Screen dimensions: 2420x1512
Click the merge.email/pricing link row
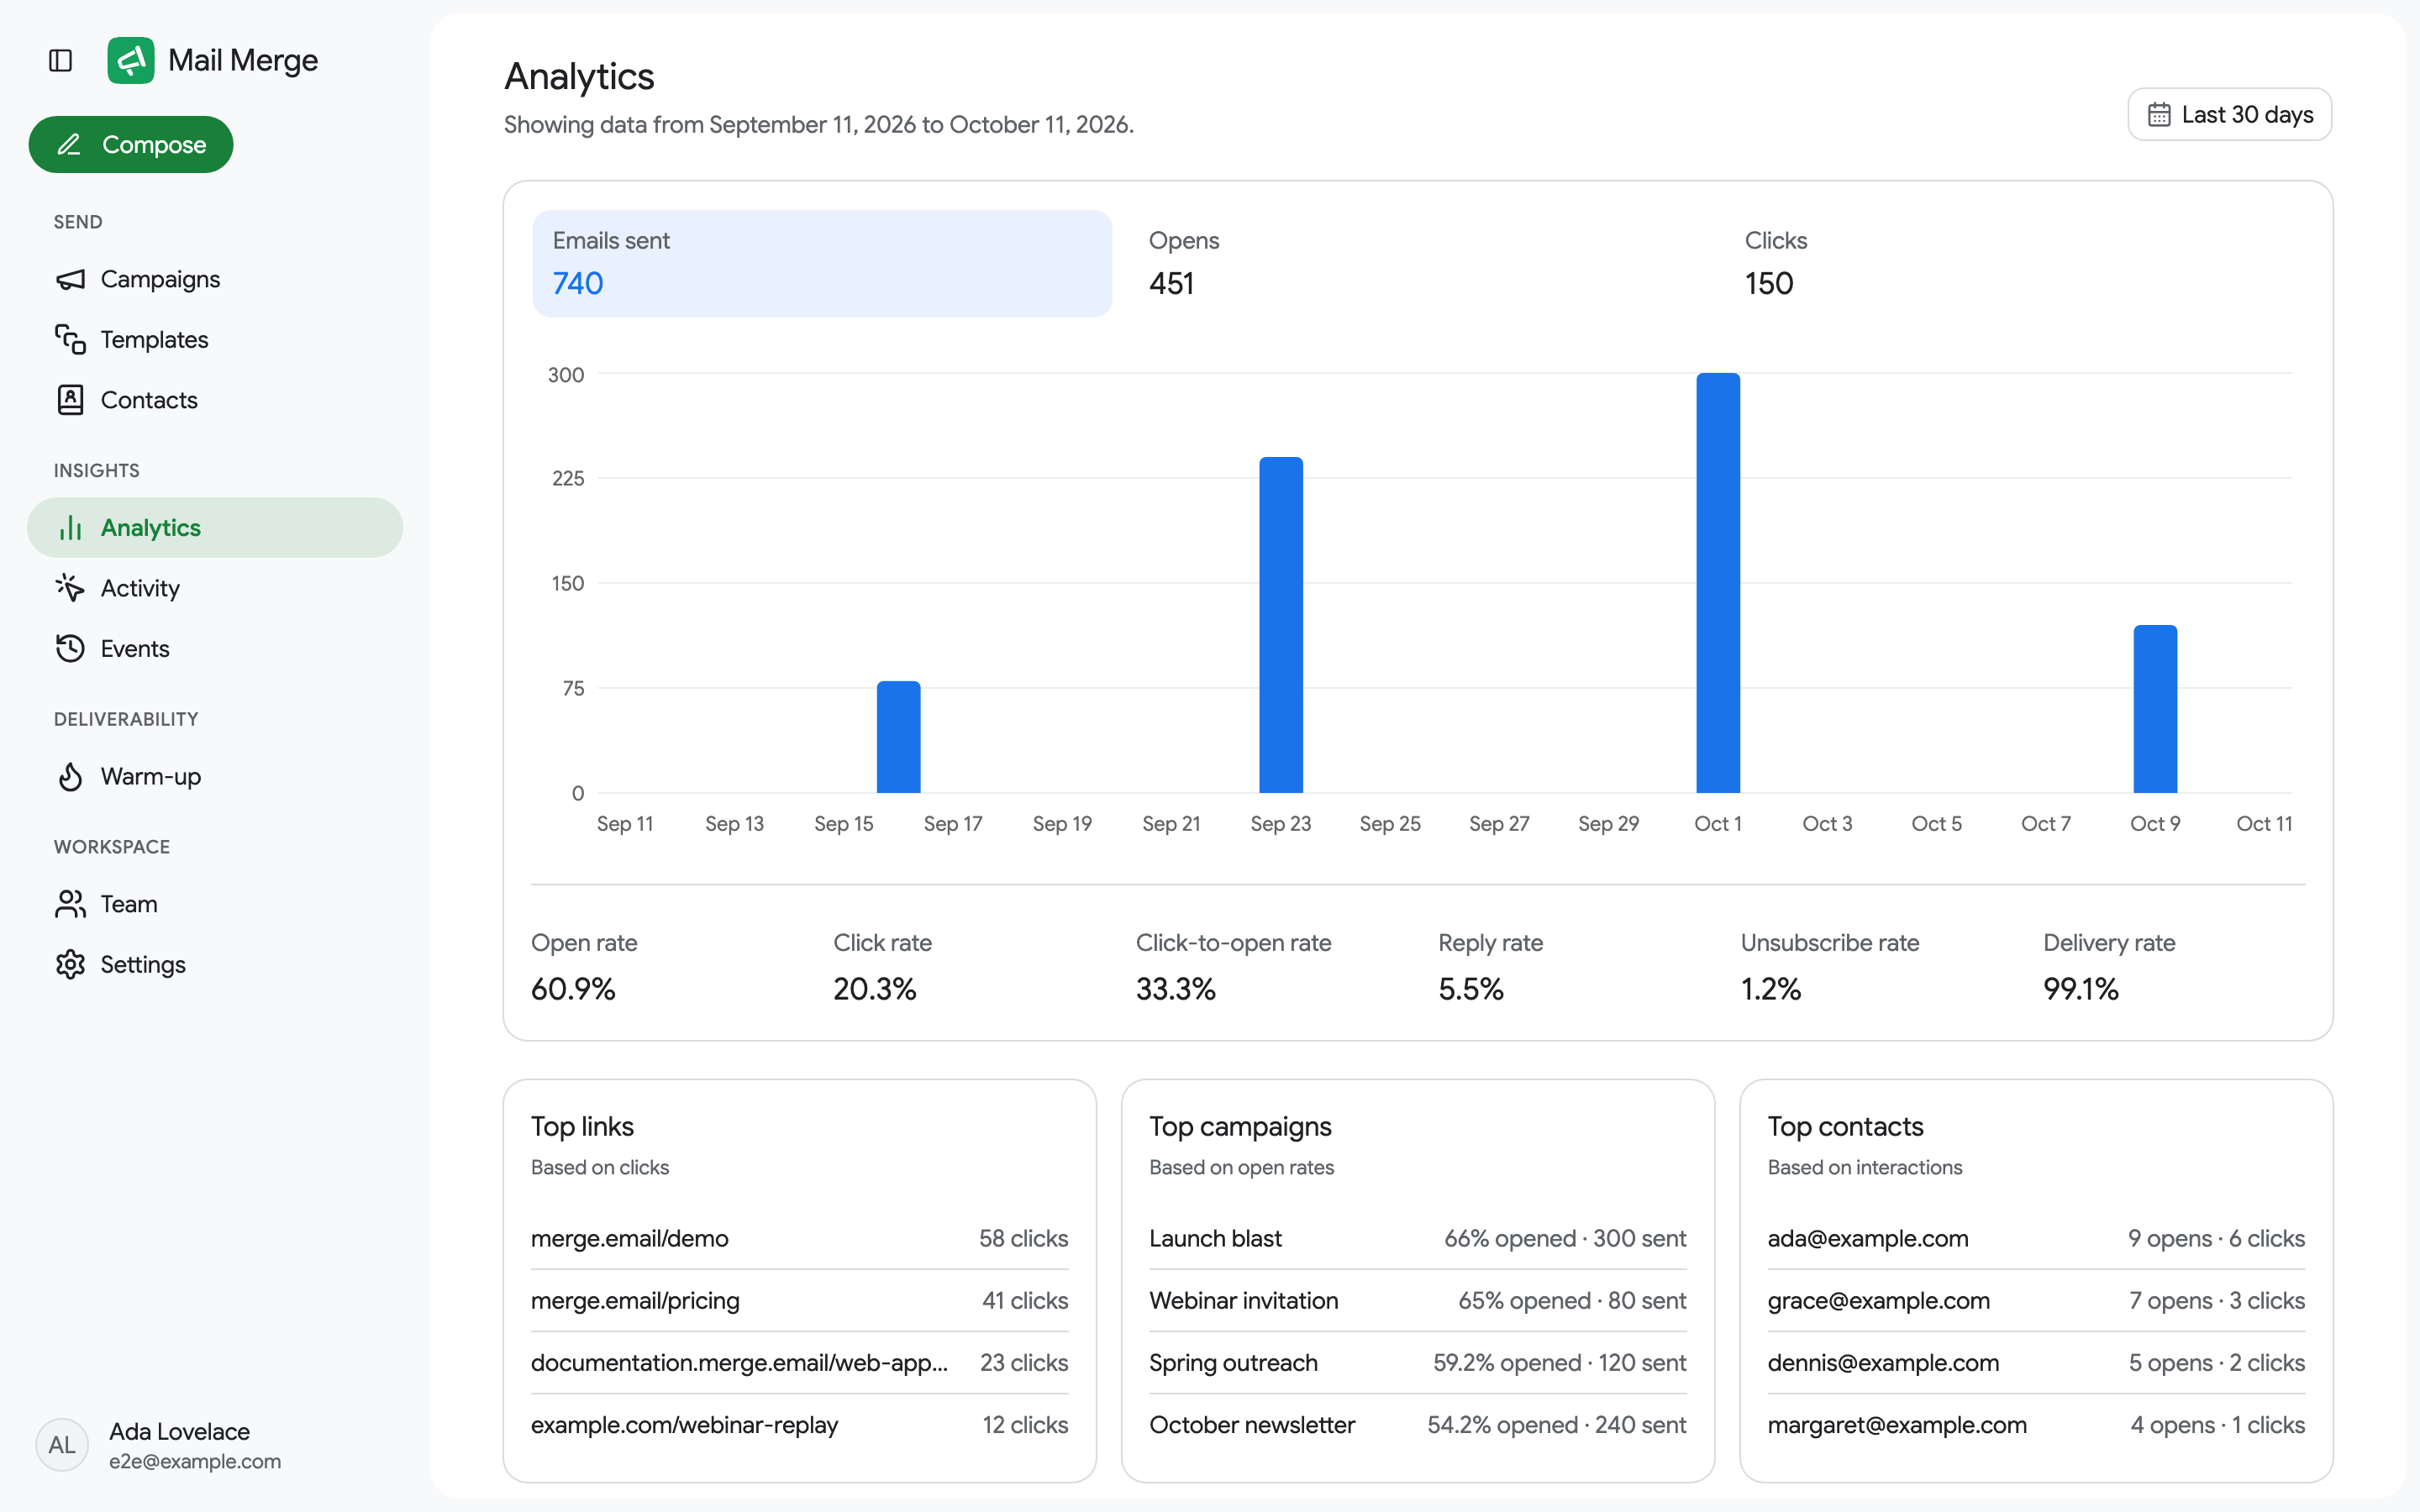coord(799,1301)
